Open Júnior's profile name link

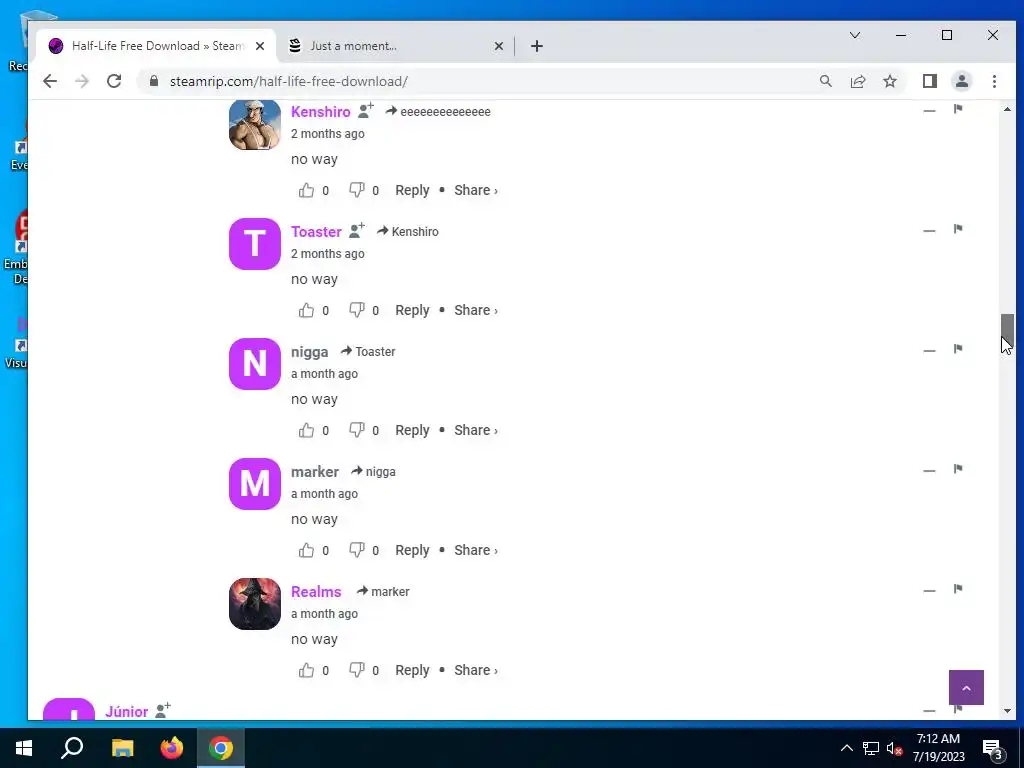127,712
